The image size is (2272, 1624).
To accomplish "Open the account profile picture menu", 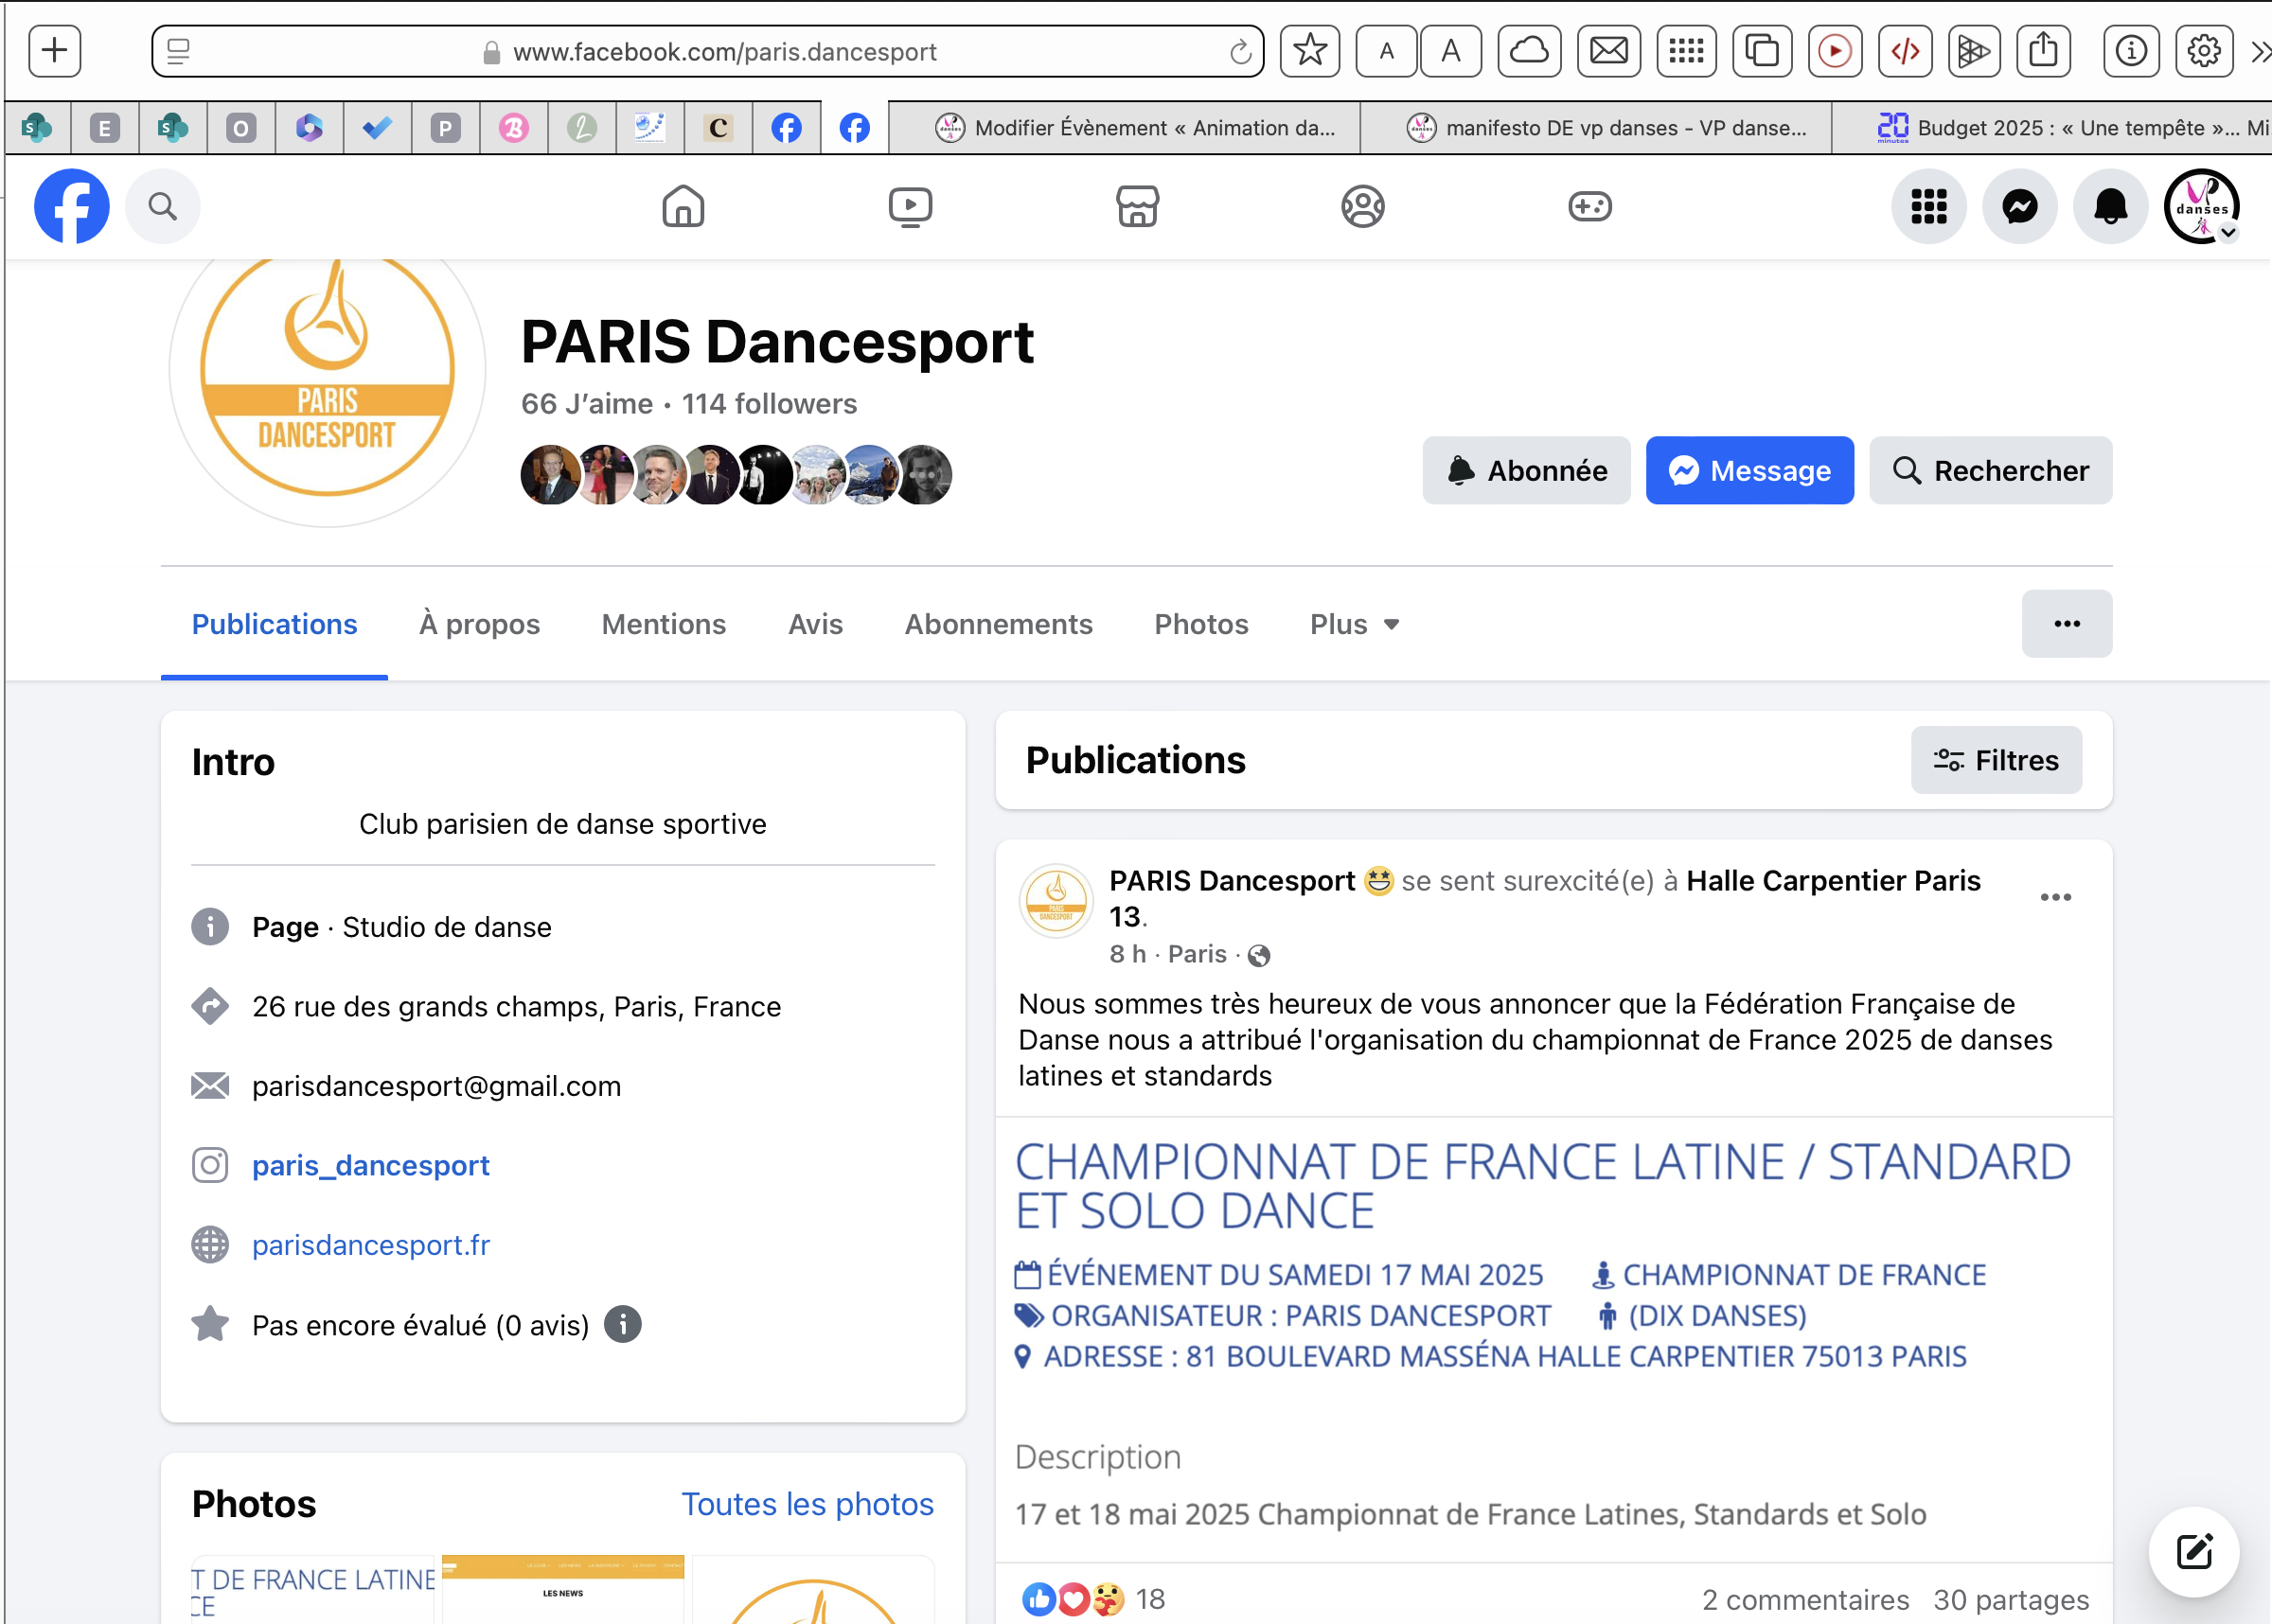I will [2201, 206].
